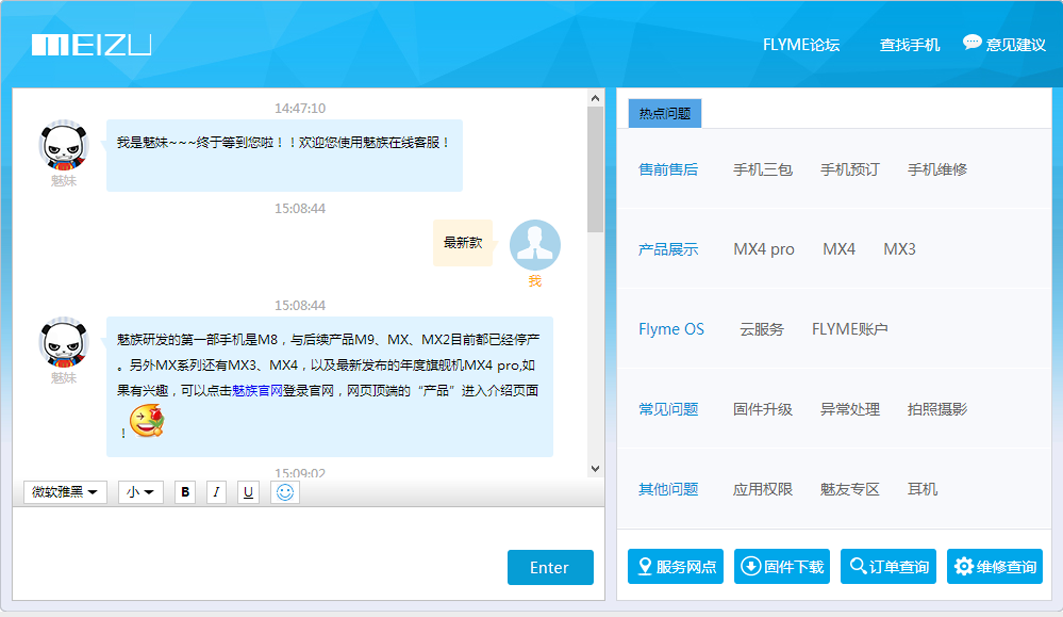The image size is (1063, 617).
Task: Click the user avatar labeled 我
Action: [535, 245]
